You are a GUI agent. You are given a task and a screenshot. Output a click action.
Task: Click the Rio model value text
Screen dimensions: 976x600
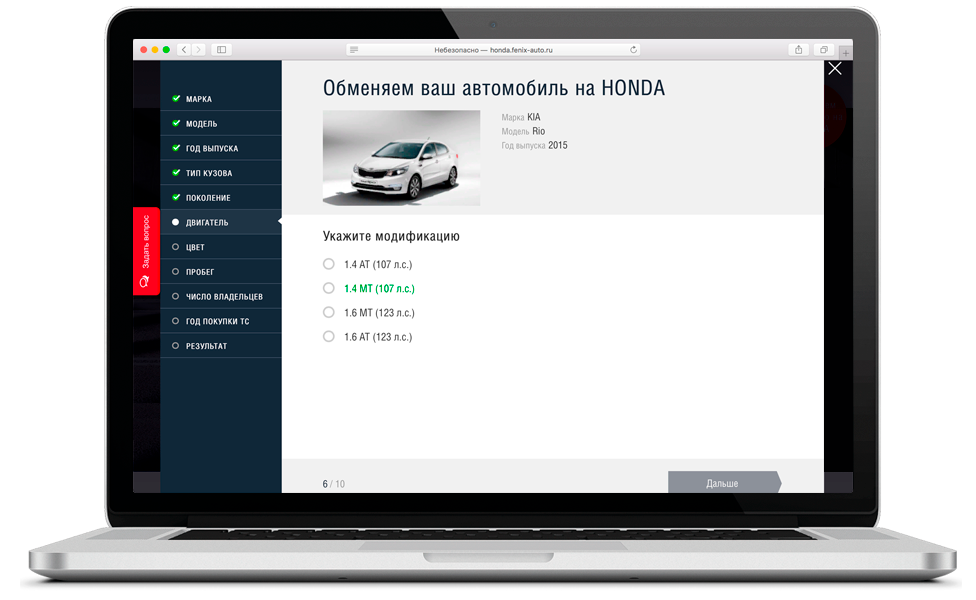pyautogui.click(x=538, y=131)
